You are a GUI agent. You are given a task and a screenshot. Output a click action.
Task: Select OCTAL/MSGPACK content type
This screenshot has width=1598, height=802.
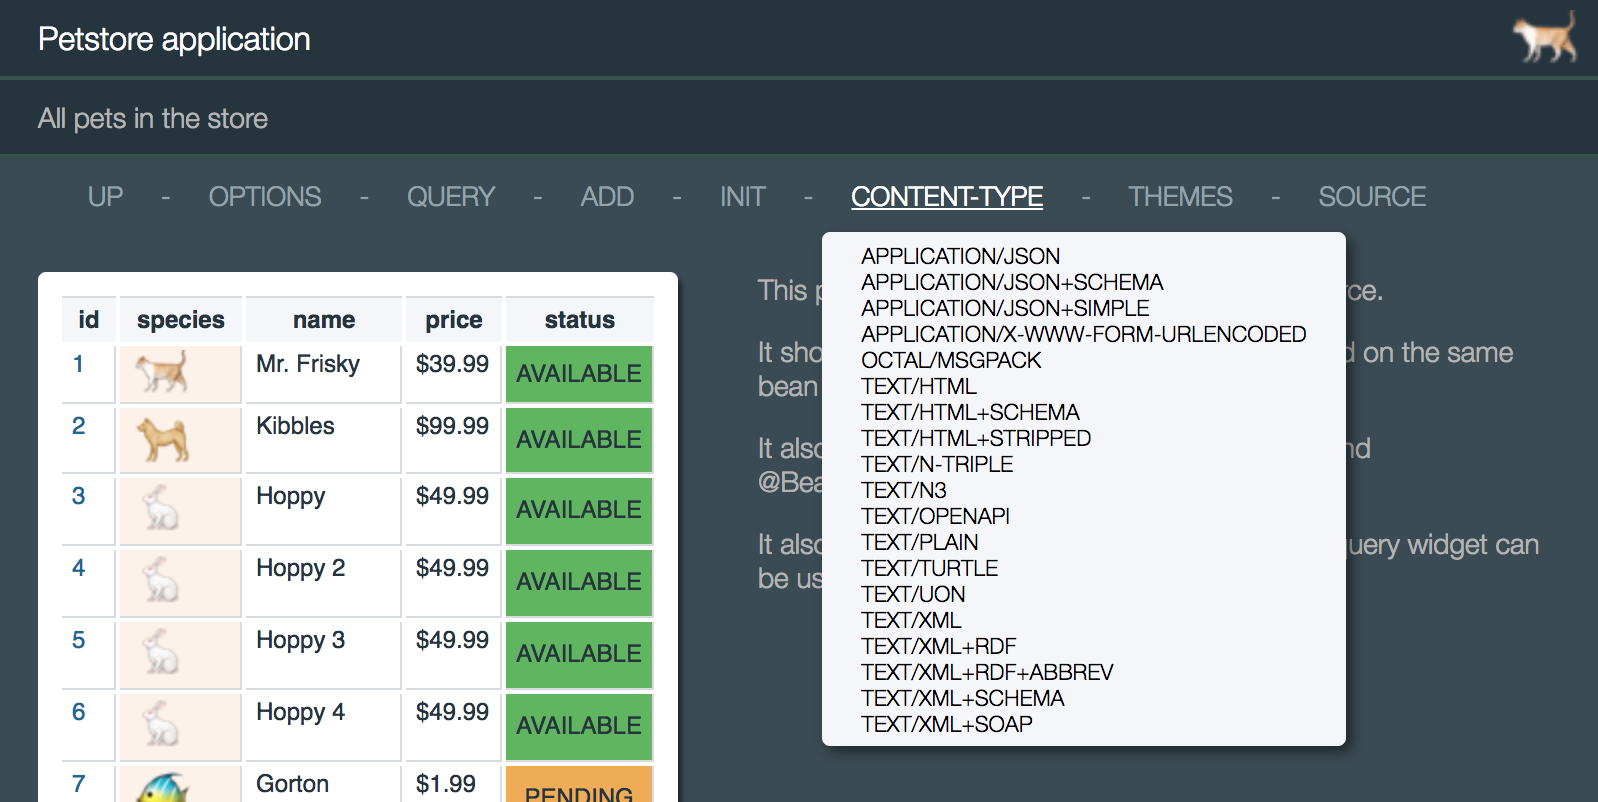click(951, 361)
